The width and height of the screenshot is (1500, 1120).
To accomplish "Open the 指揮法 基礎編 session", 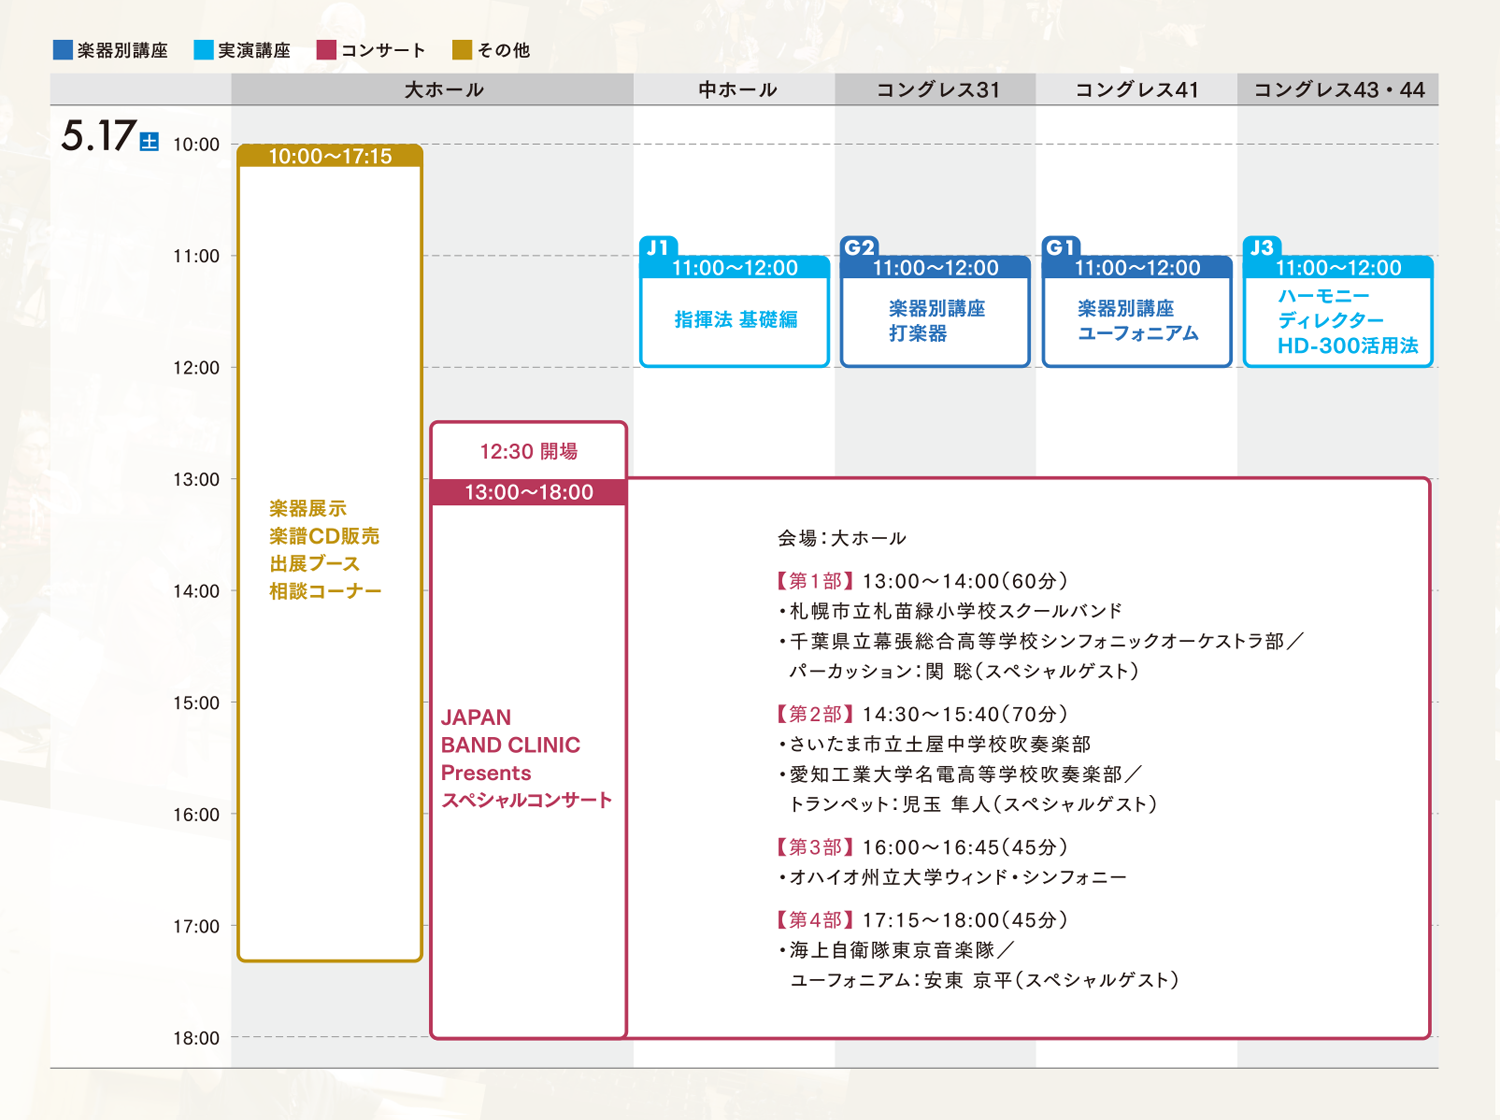I will pyautogui.click(x=735, y=320).
